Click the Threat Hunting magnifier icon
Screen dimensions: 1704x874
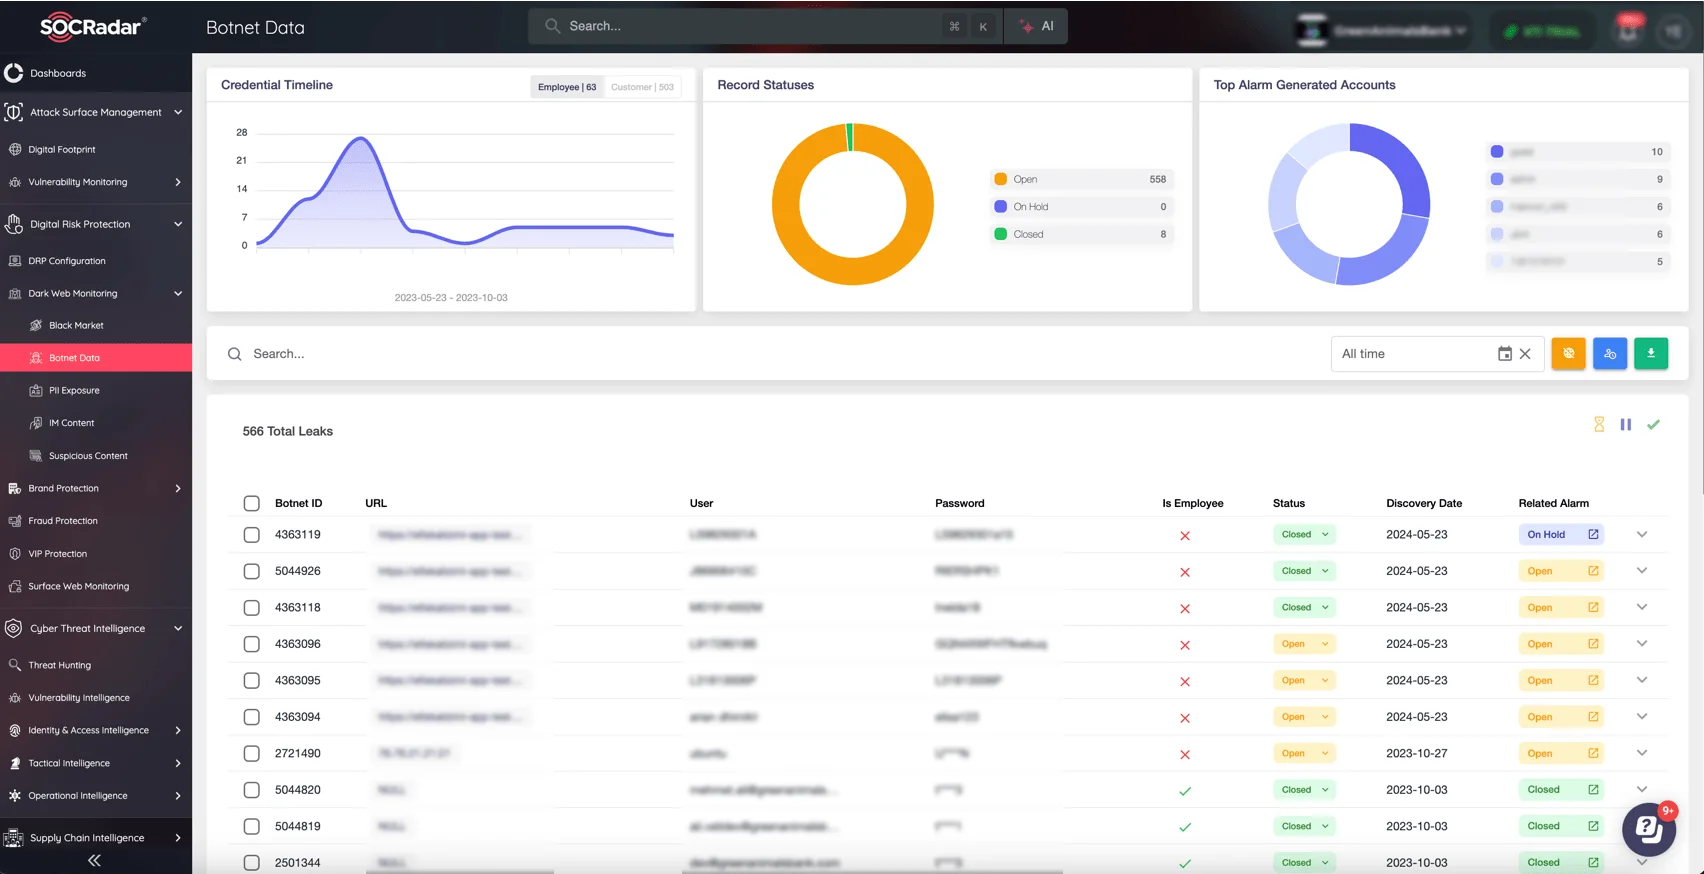15,665
